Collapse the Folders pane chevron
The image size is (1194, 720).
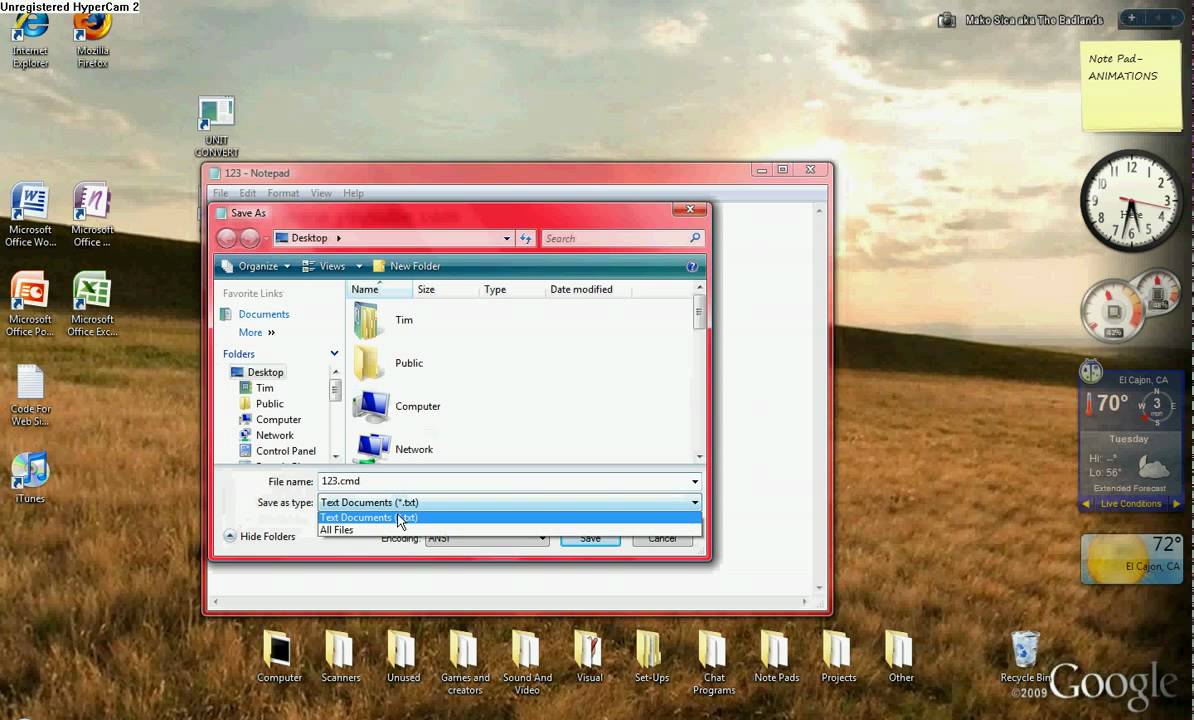[334, 354]
